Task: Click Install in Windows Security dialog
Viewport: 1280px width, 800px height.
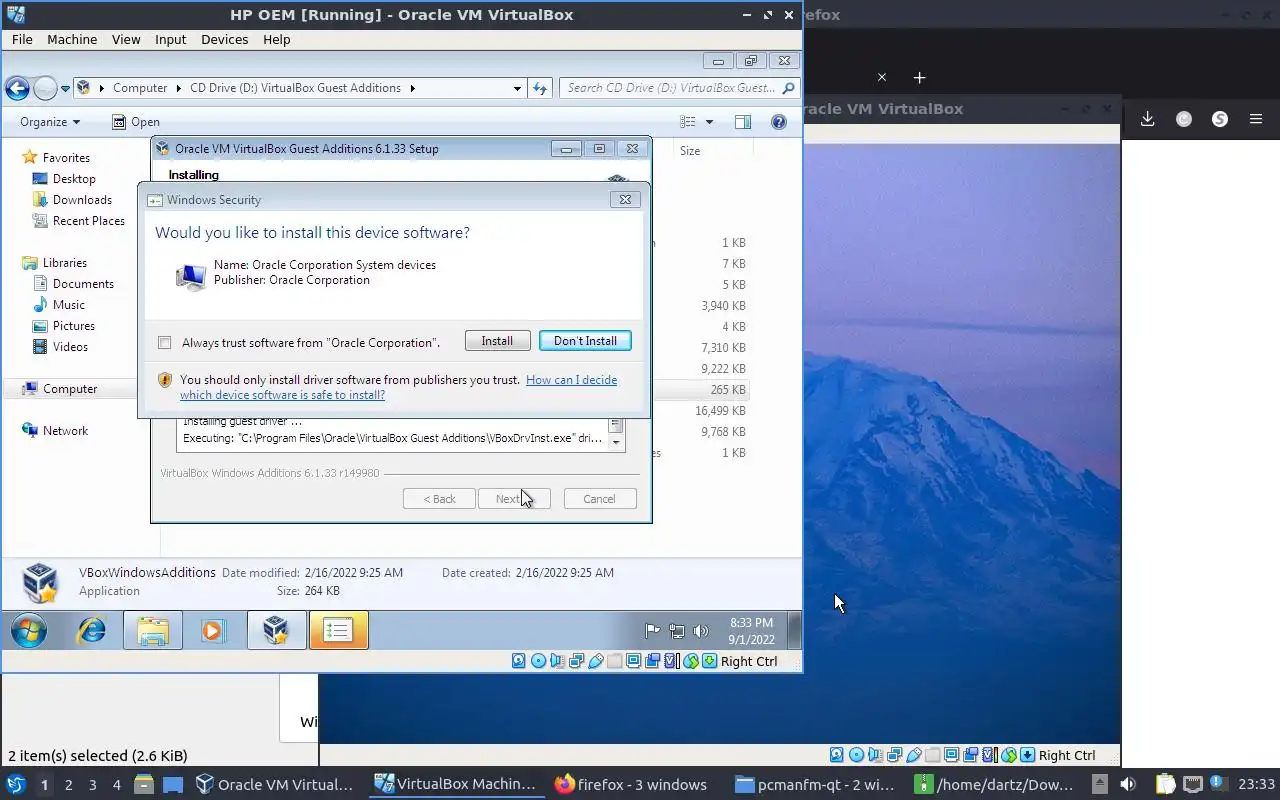Action: pyautogui.click(x=497, y=341)
